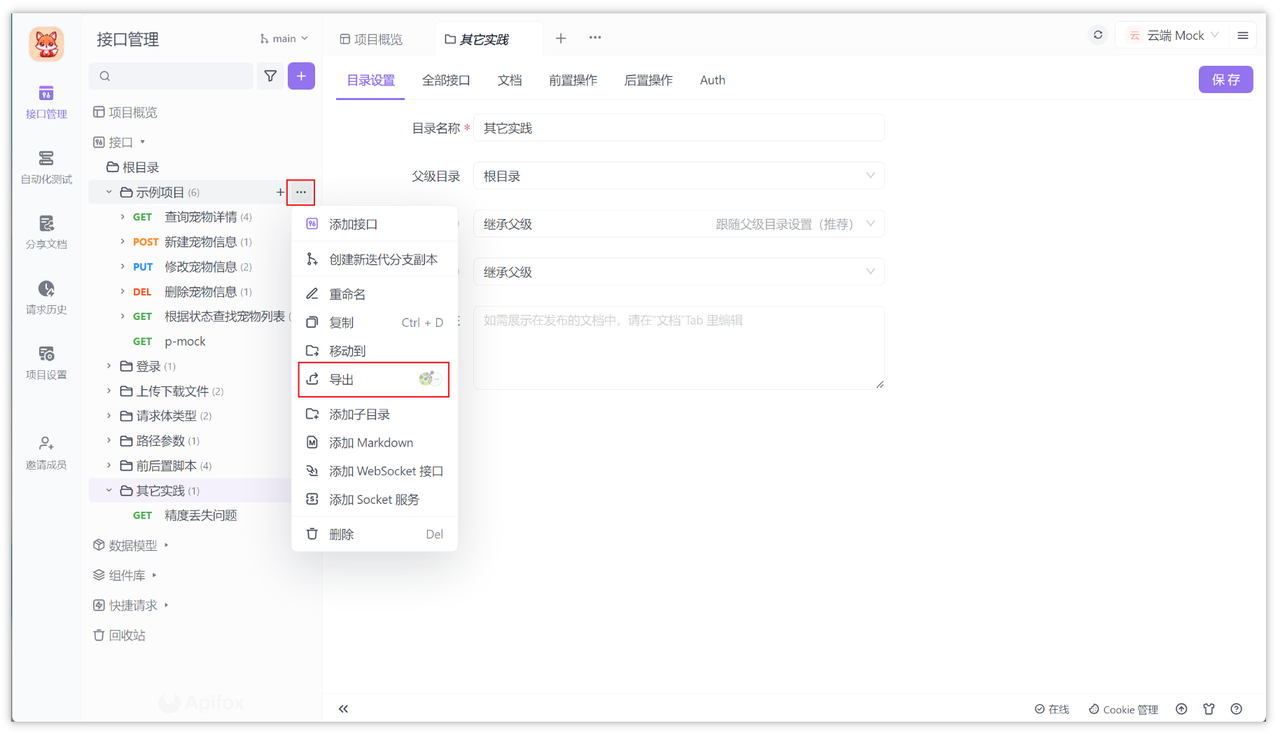The width and height of the screenshot is (1280, 735).
Task: Switch to 全部接口 tab
Action: [x=446, y=80]
